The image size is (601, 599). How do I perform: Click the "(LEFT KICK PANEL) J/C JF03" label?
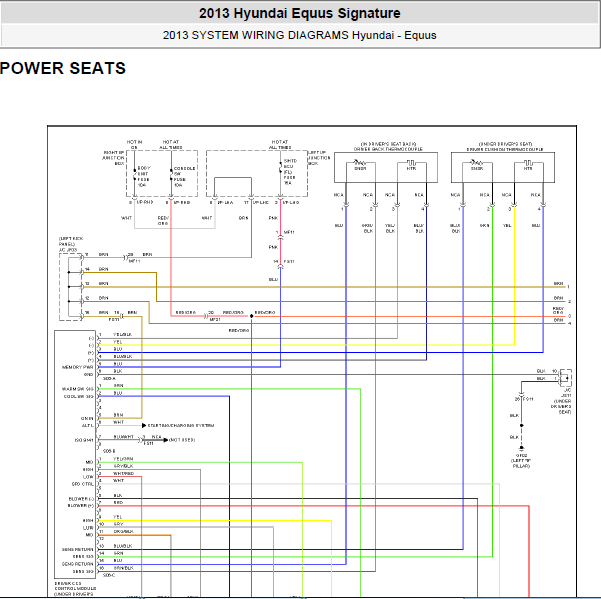71,244
